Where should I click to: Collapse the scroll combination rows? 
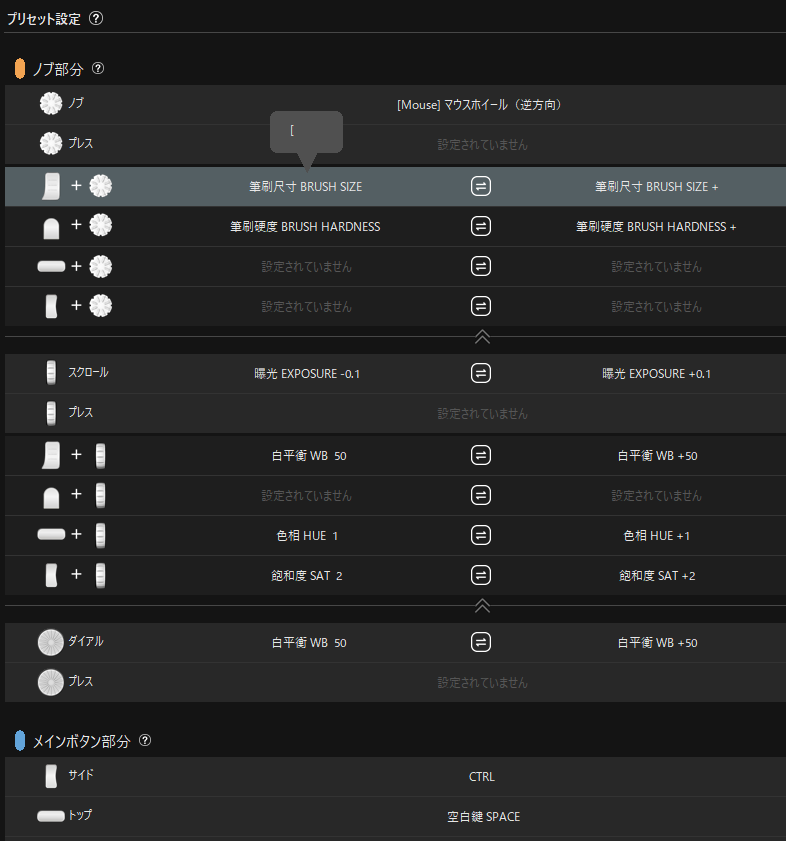(x=481, y=606)
